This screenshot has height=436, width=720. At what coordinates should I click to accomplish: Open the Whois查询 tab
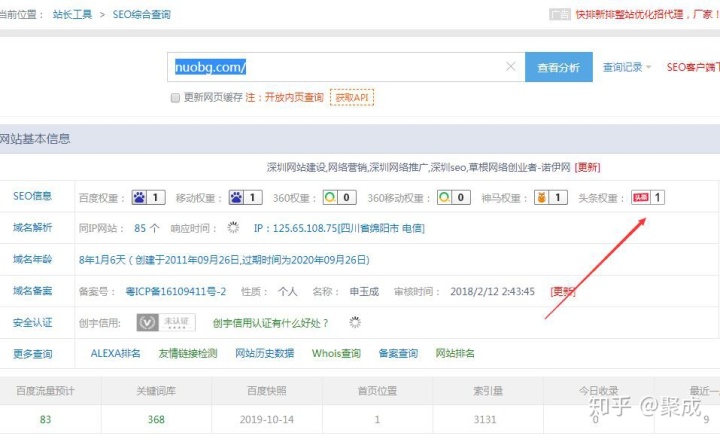click(336, 353)
